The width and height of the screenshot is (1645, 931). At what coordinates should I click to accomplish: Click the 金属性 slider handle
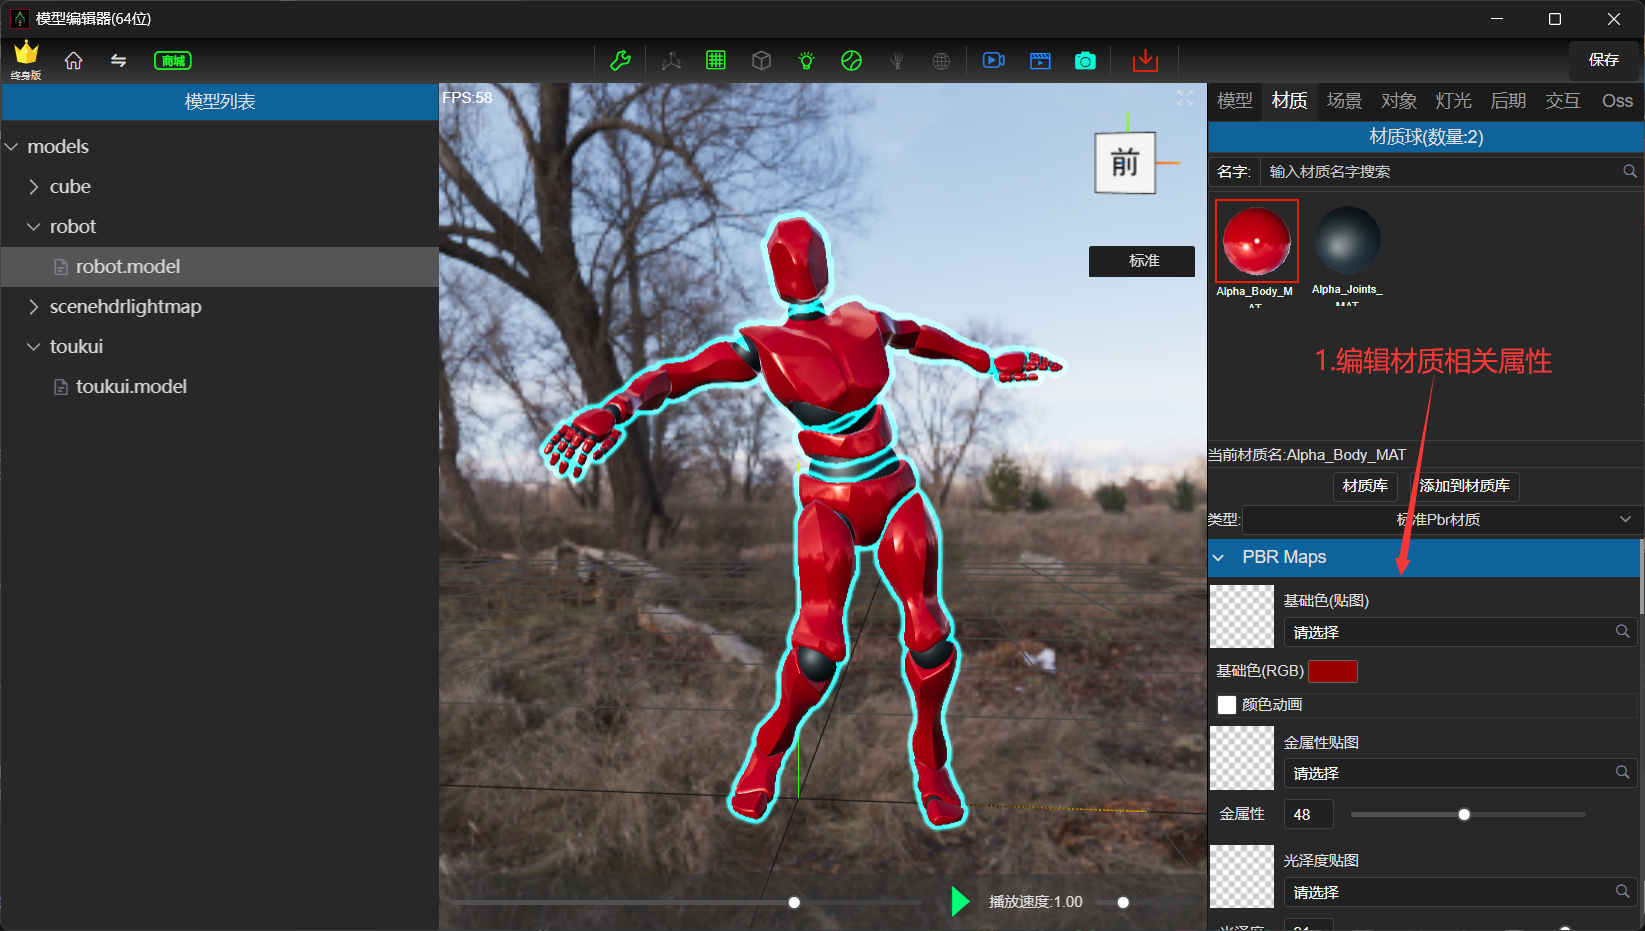tap(1464, 815)
